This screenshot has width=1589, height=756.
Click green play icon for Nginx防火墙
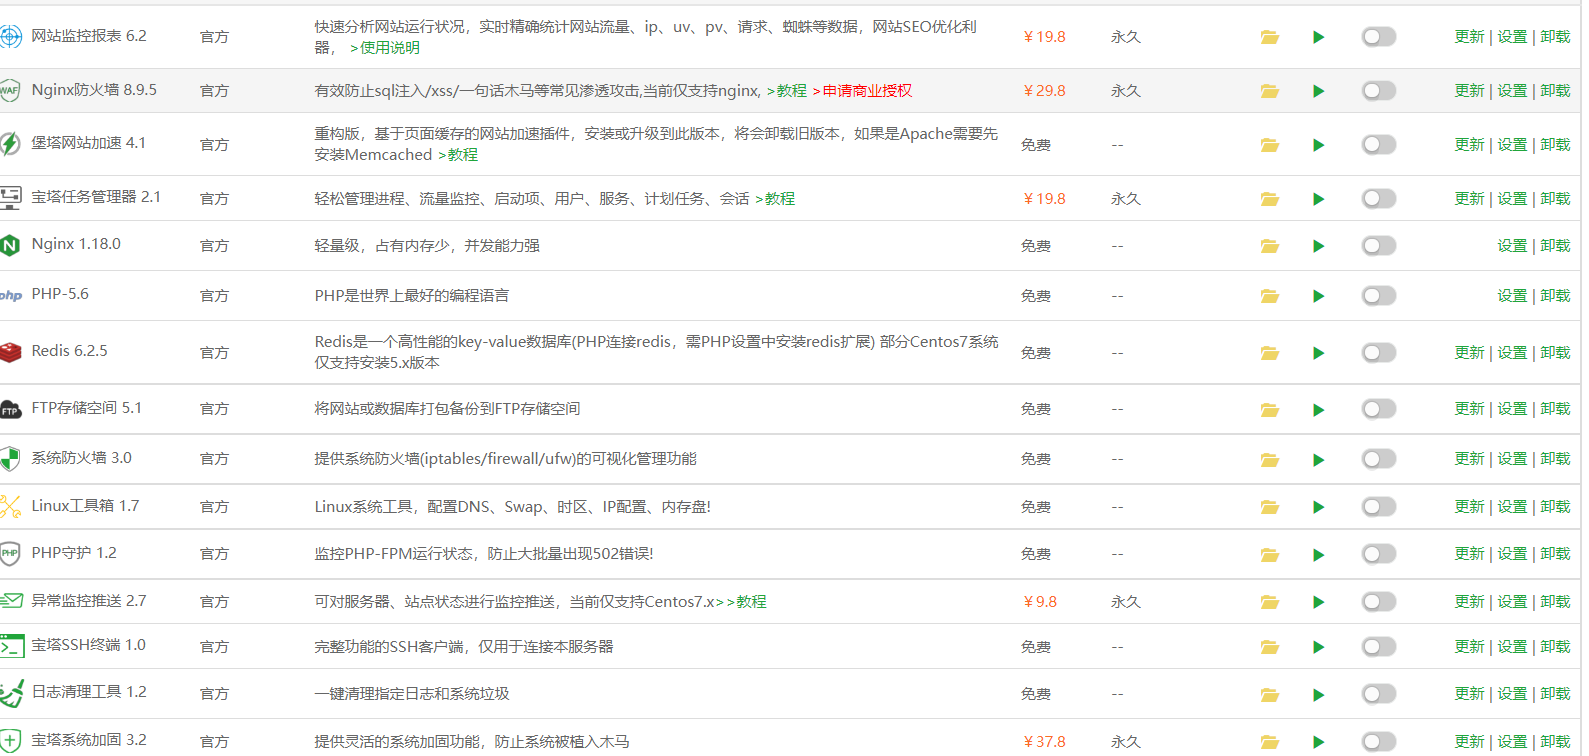[1318, 91]
